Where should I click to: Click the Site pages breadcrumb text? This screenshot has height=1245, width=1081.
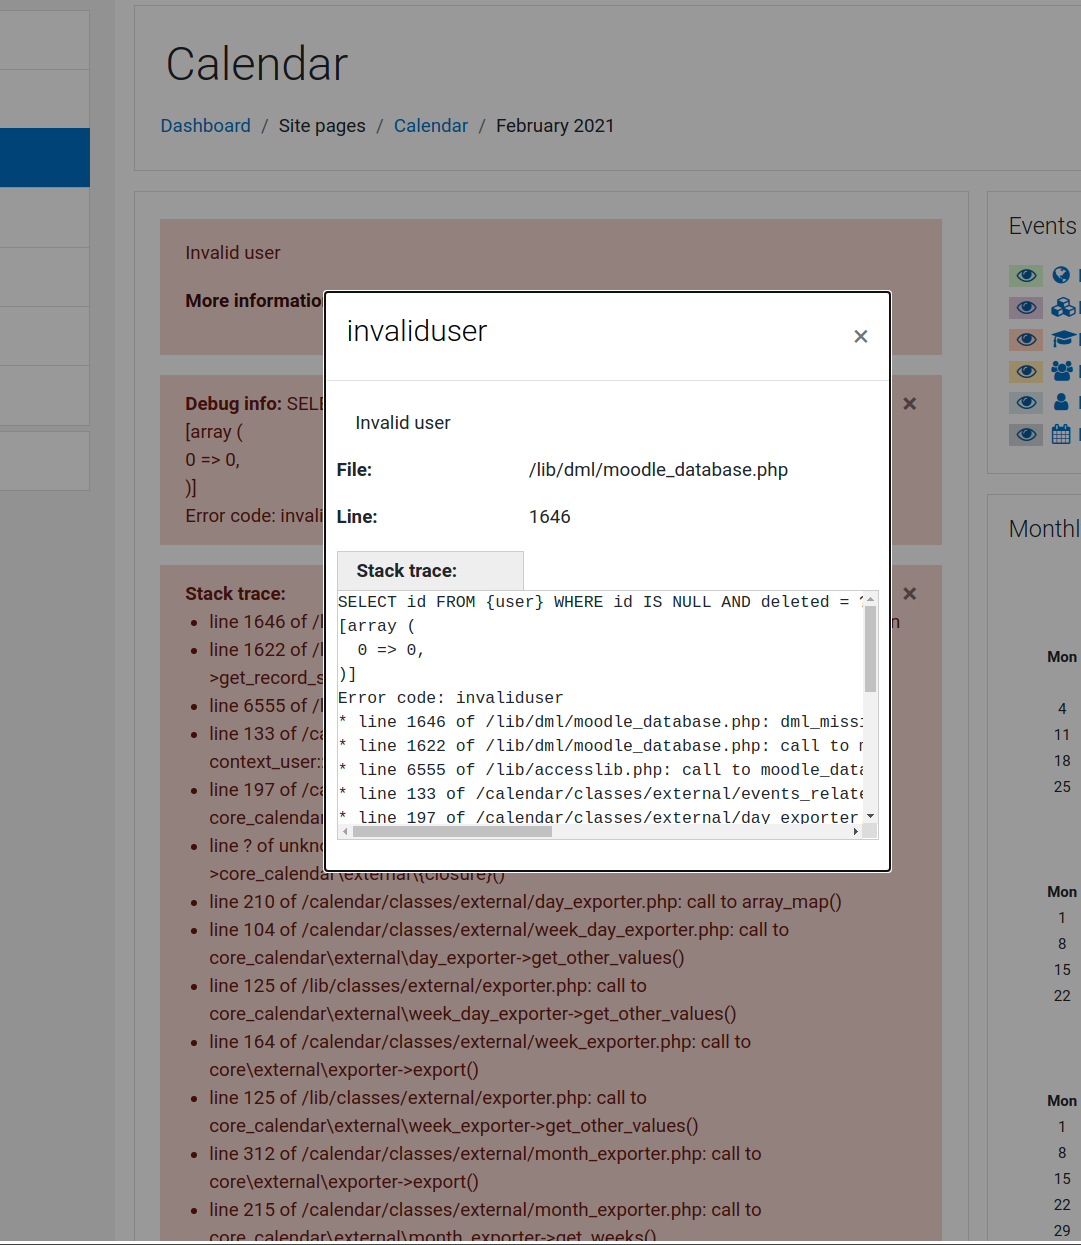tap(322, 126)
